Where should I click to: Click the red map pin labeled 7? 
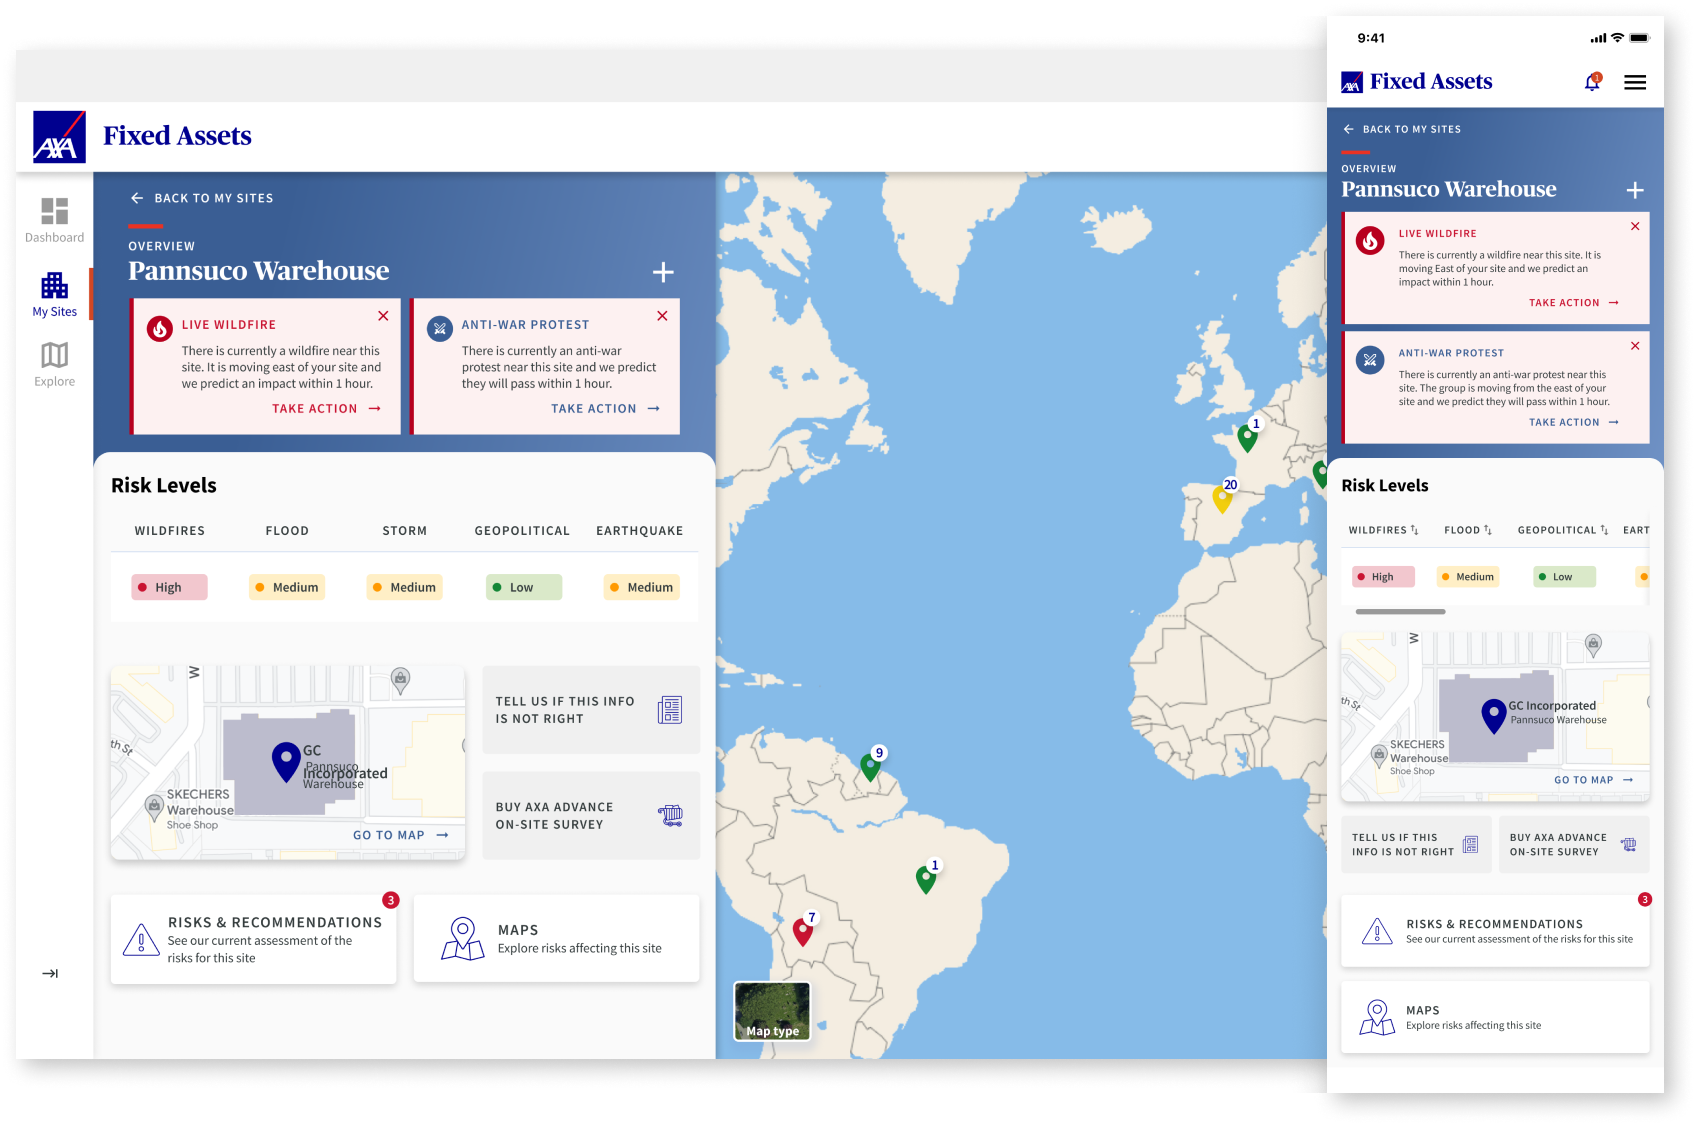[802, 932]
